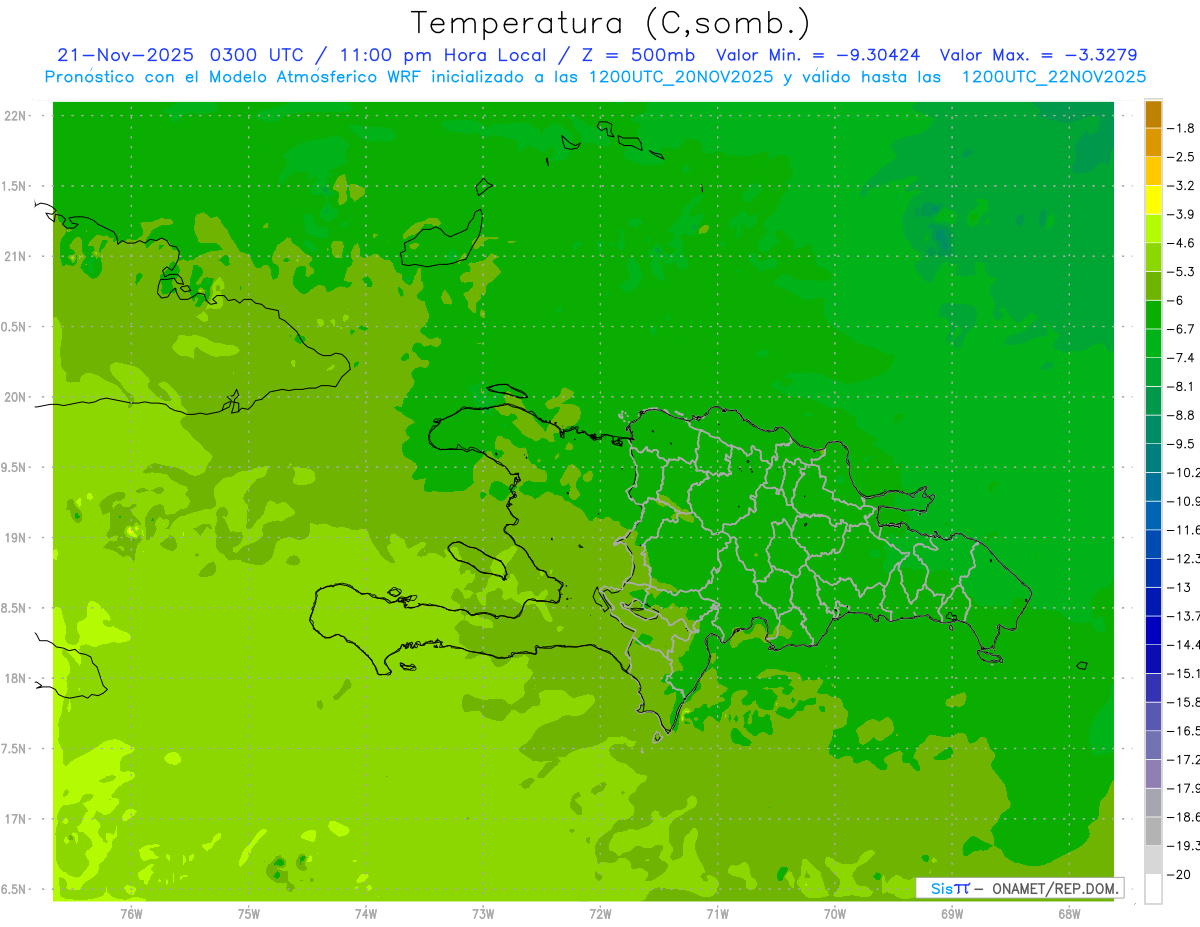
Task: Click the -3.2 colorbar value
Action: [x=1181, y=185]
